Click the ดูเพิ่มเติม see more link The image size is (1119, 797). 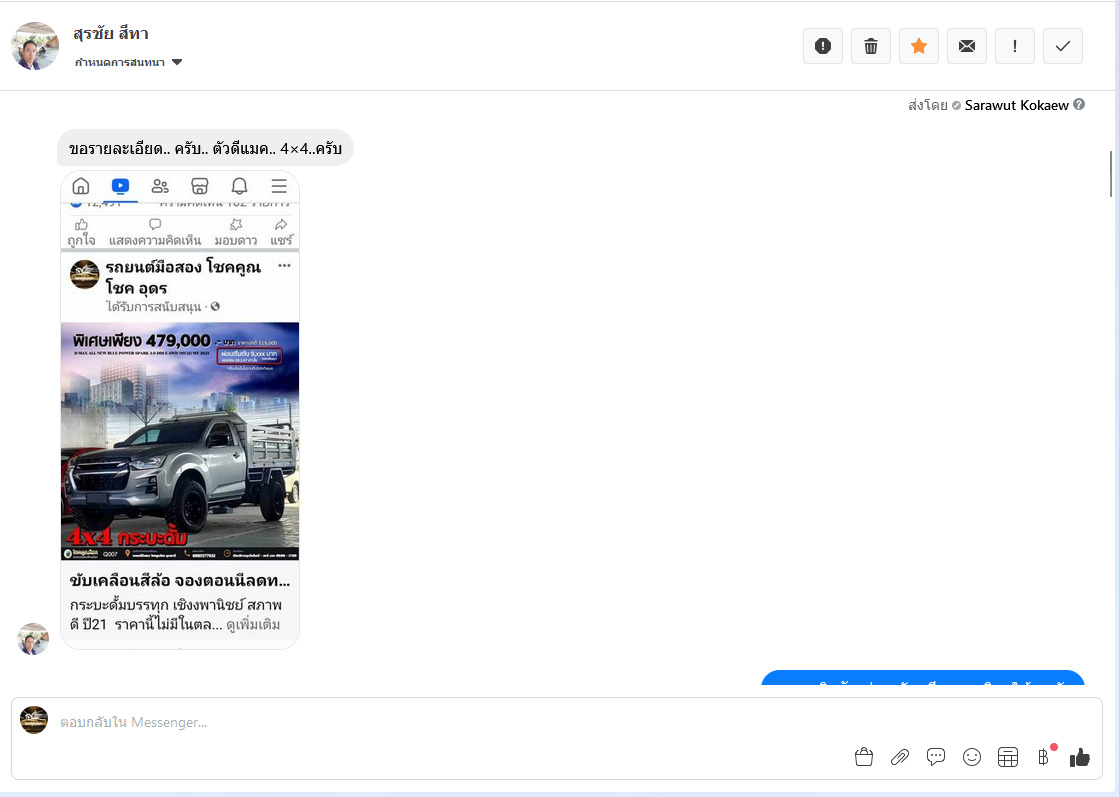point(253,625)
